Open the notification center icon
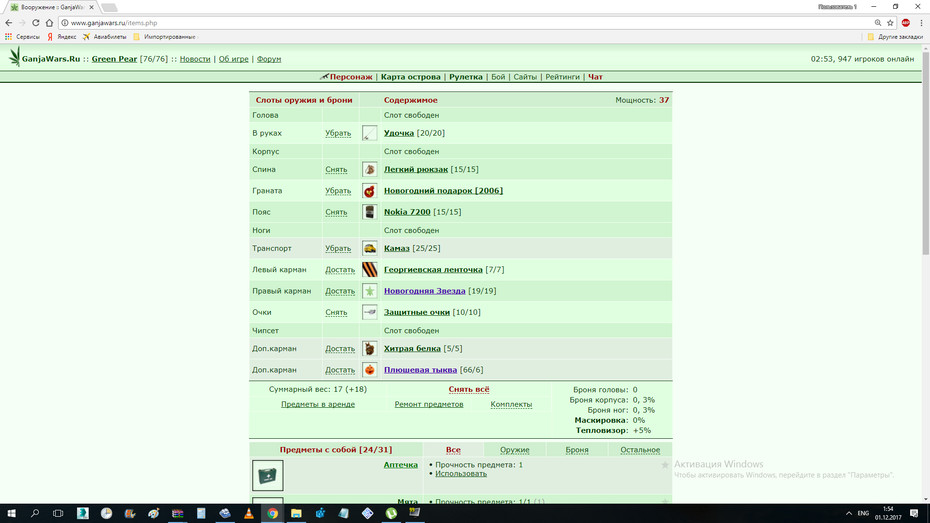This screenshot has width=930, height=523. 914,514
